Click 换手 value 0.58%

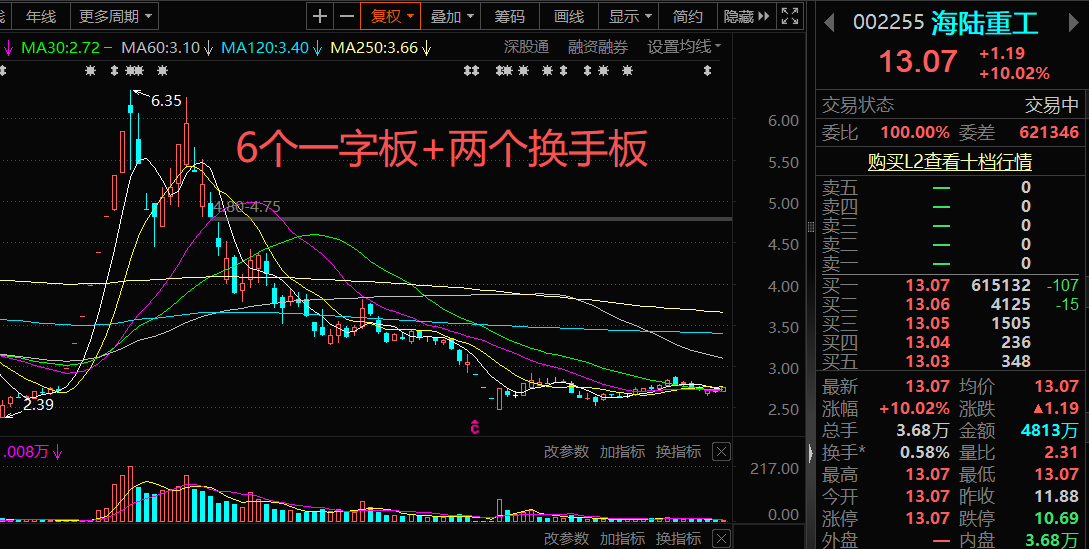[x=924, y=452]
